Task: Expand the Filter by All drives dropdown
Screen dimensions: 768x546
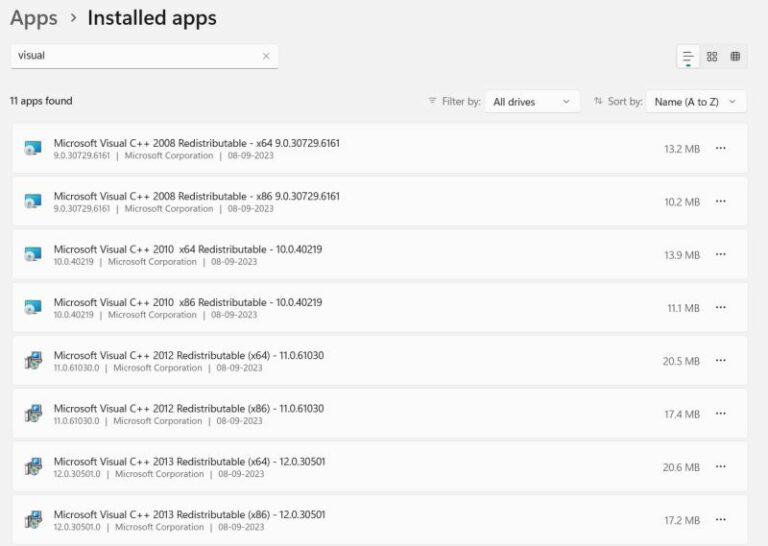Action: pyautogui.click(x=532, y=102)
